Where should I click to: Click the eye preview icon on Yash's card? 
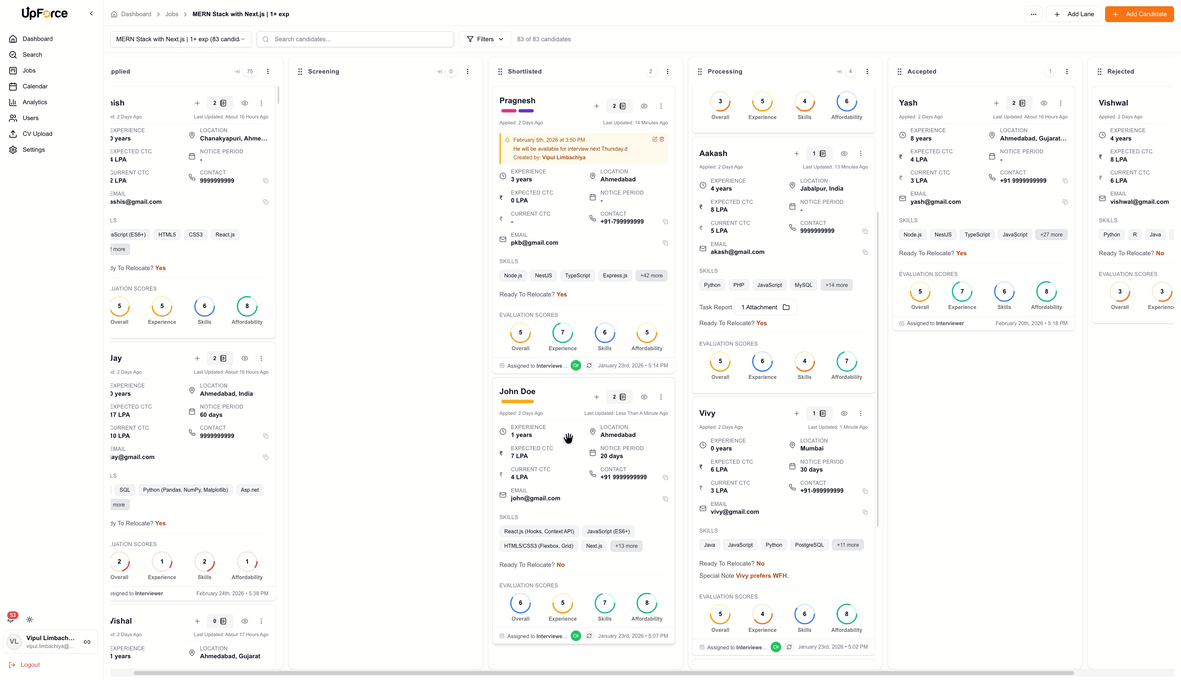(1043, 103)
